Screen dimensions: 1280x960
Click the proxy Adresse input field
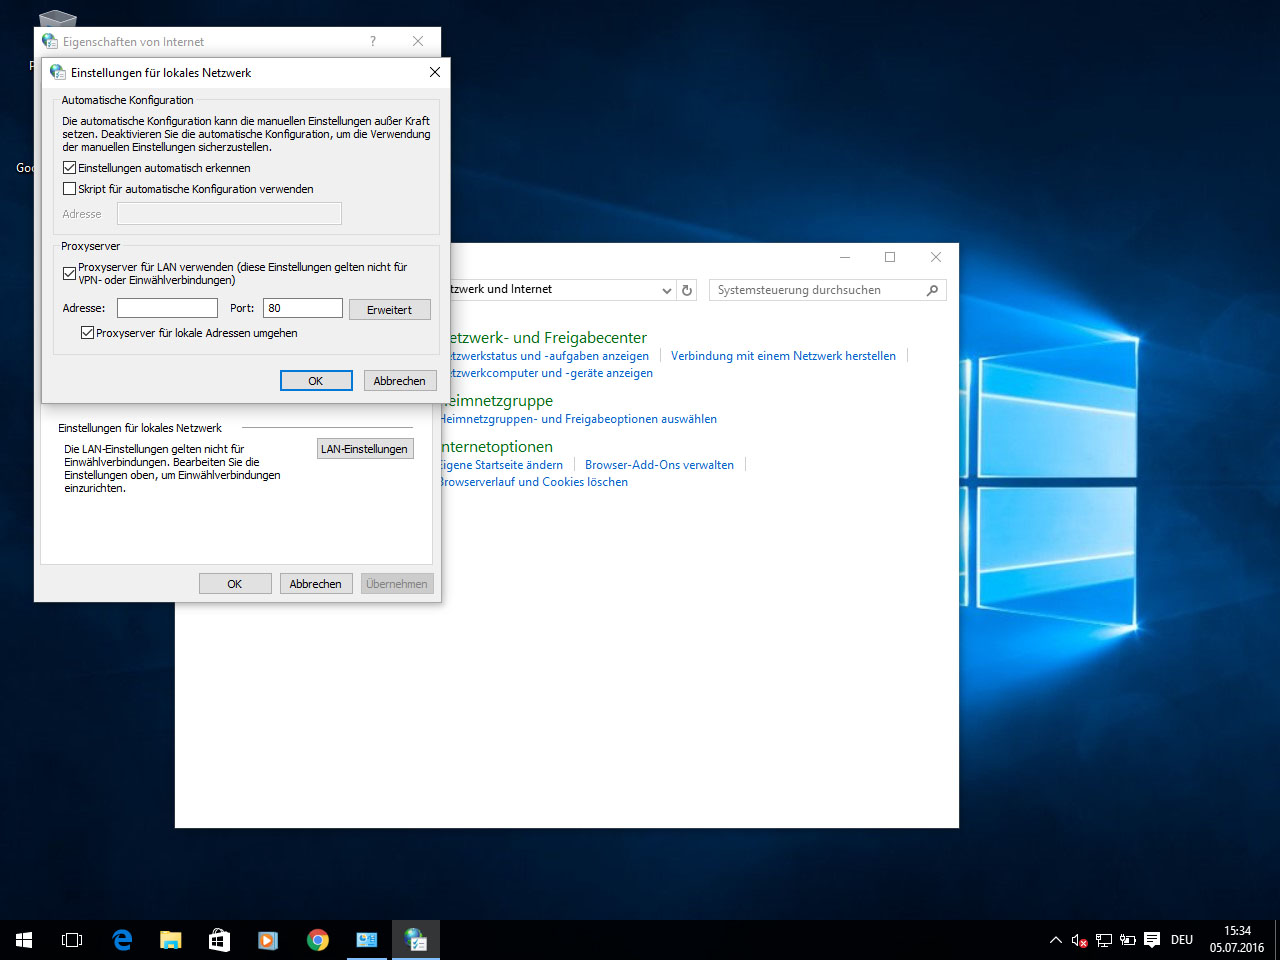[167, 308]
